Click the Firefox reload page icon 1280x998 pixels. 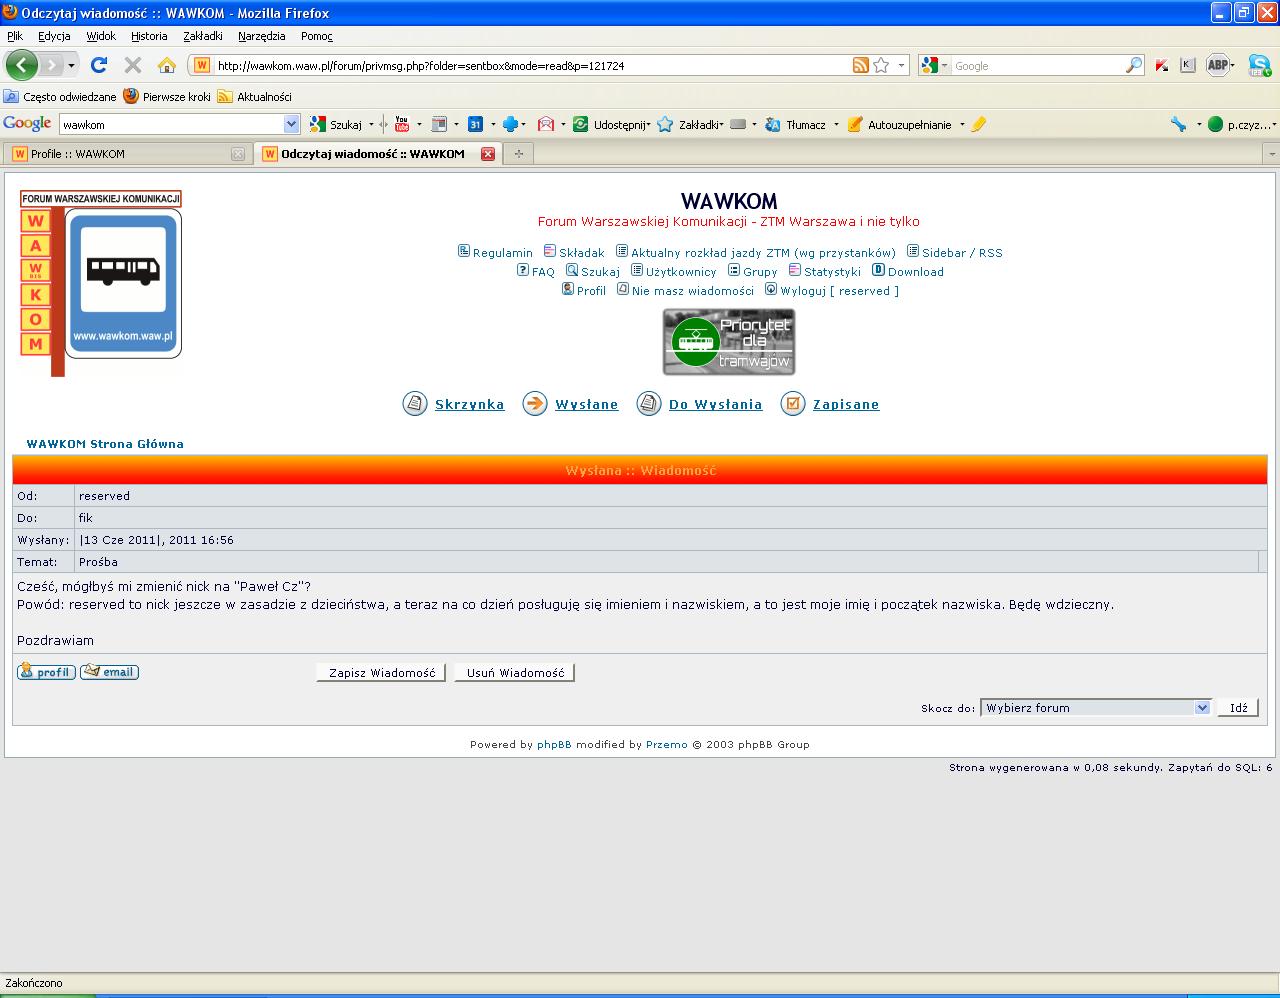coord(98,65)
